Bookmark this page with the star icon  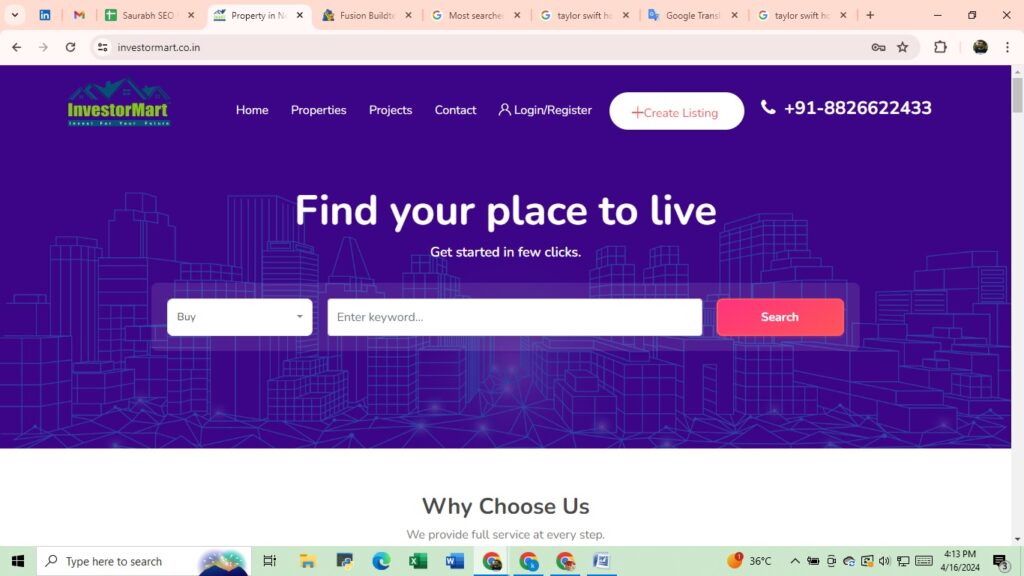(903, 47)
